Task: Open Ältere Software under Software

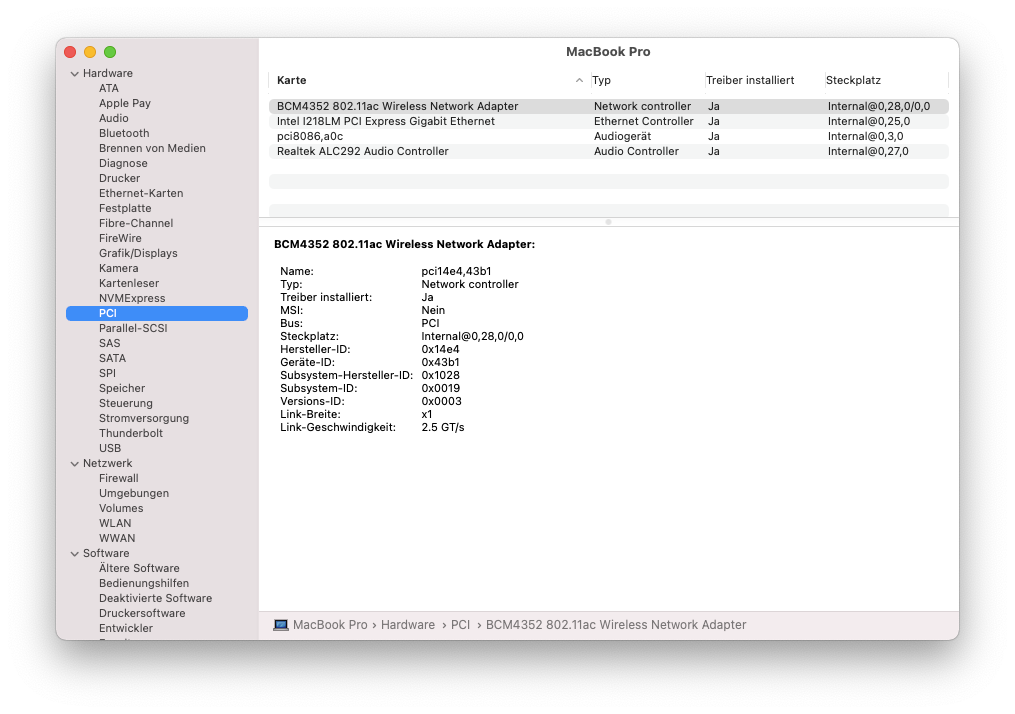Action: pos(139,568)
